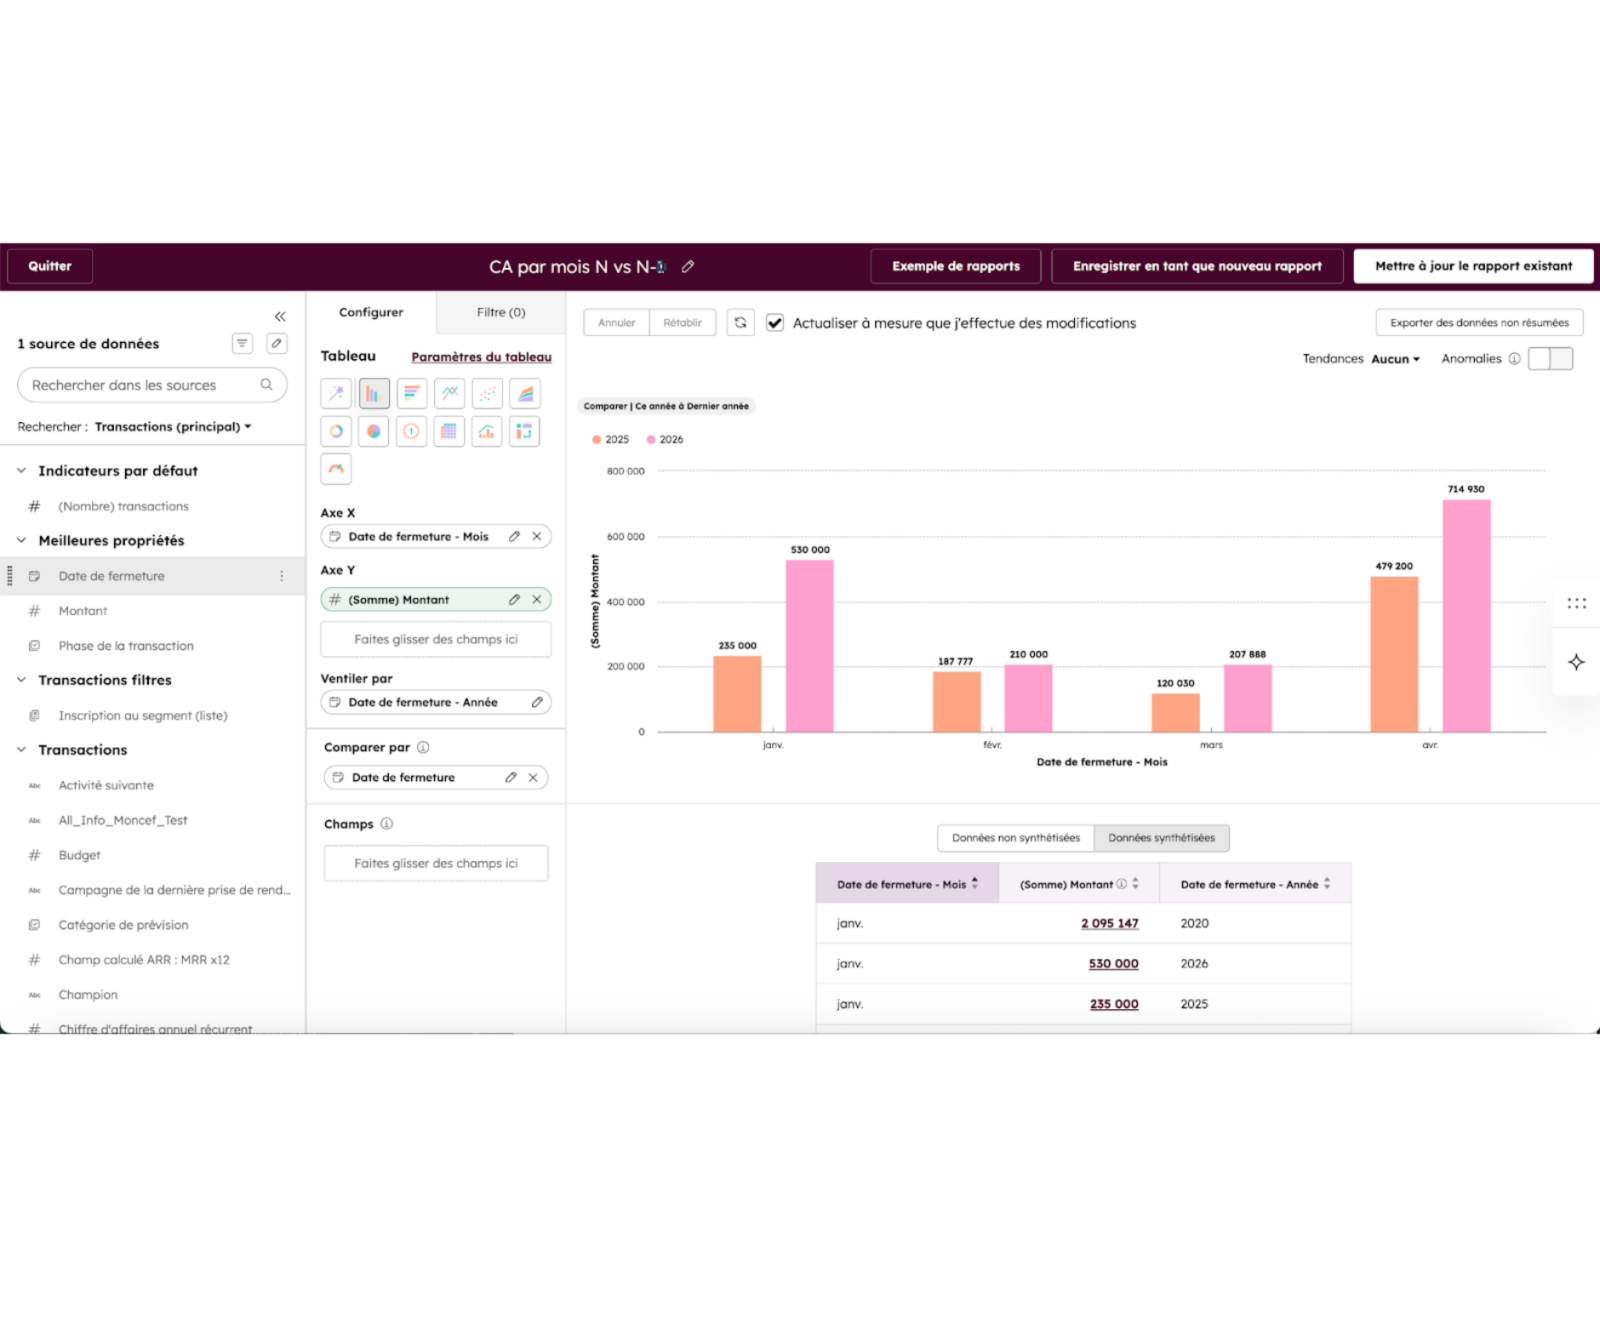Remove Date de fermeture - Mois from Axe X
The height and width of the screenshot is (1341, 1600).
click(537, 537)
